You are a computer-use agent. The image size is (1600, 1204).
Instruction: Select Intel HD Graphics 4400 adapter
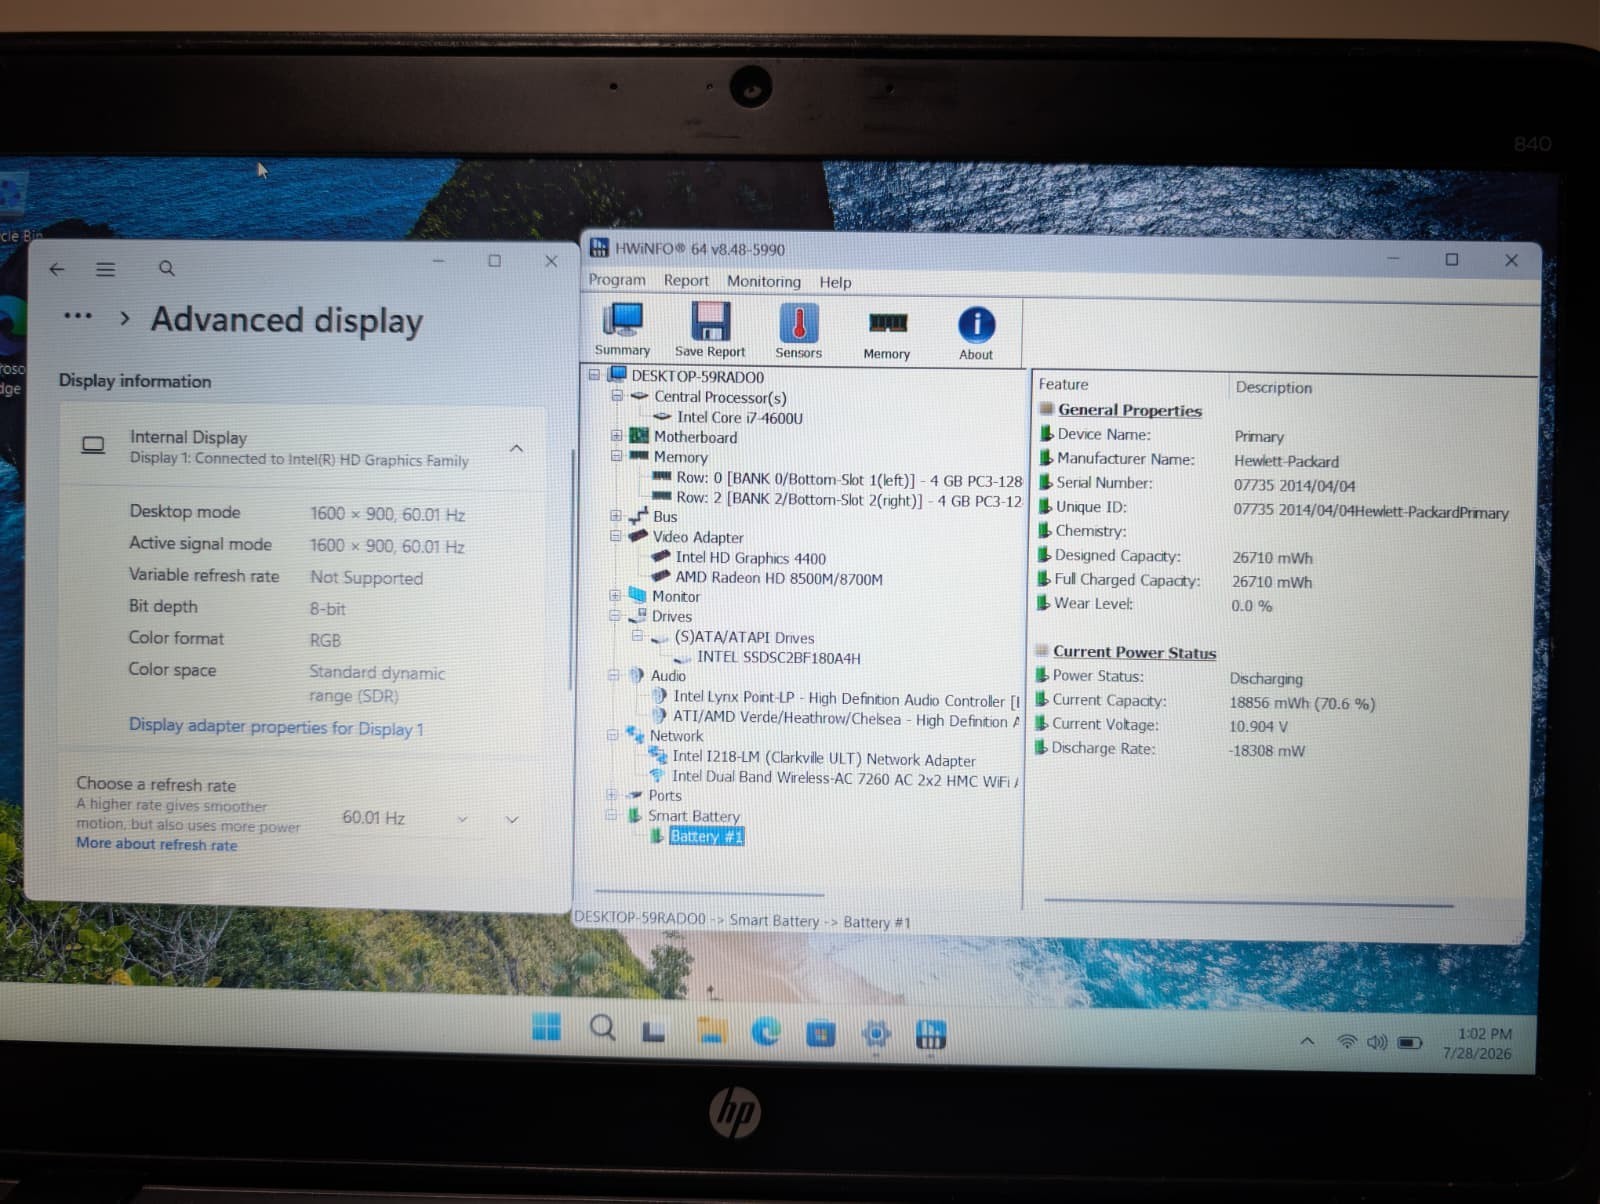point(750,558)
